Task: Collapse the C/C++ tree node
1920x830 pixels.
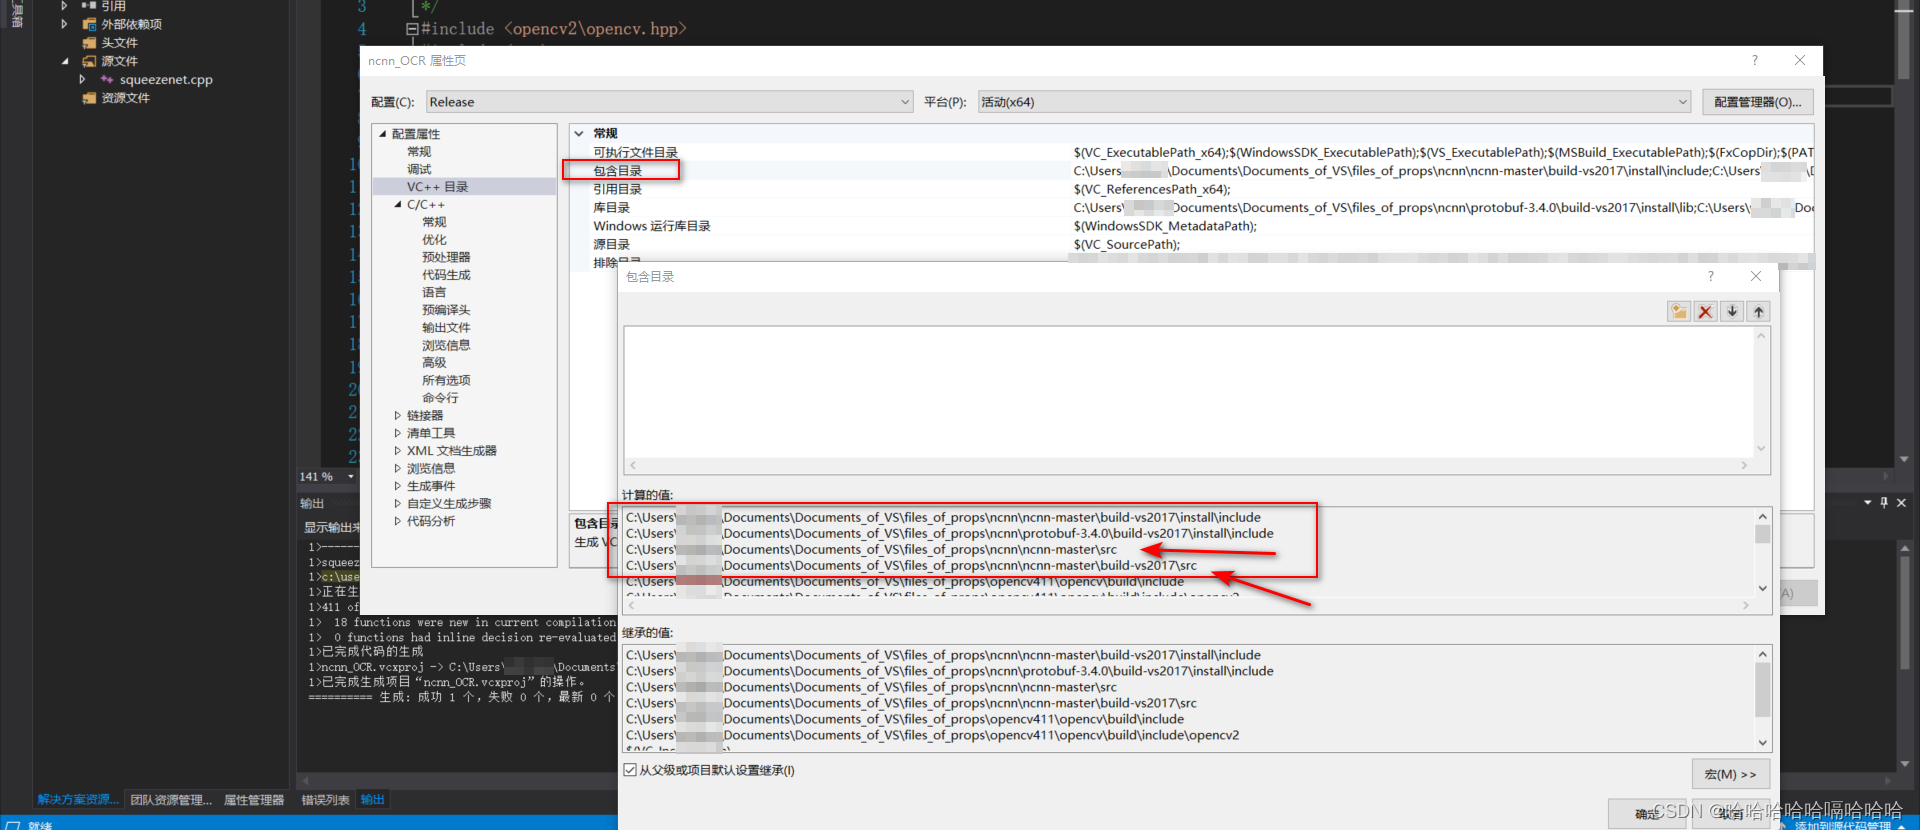Action: pyautogui.click(x=398, y=204)
